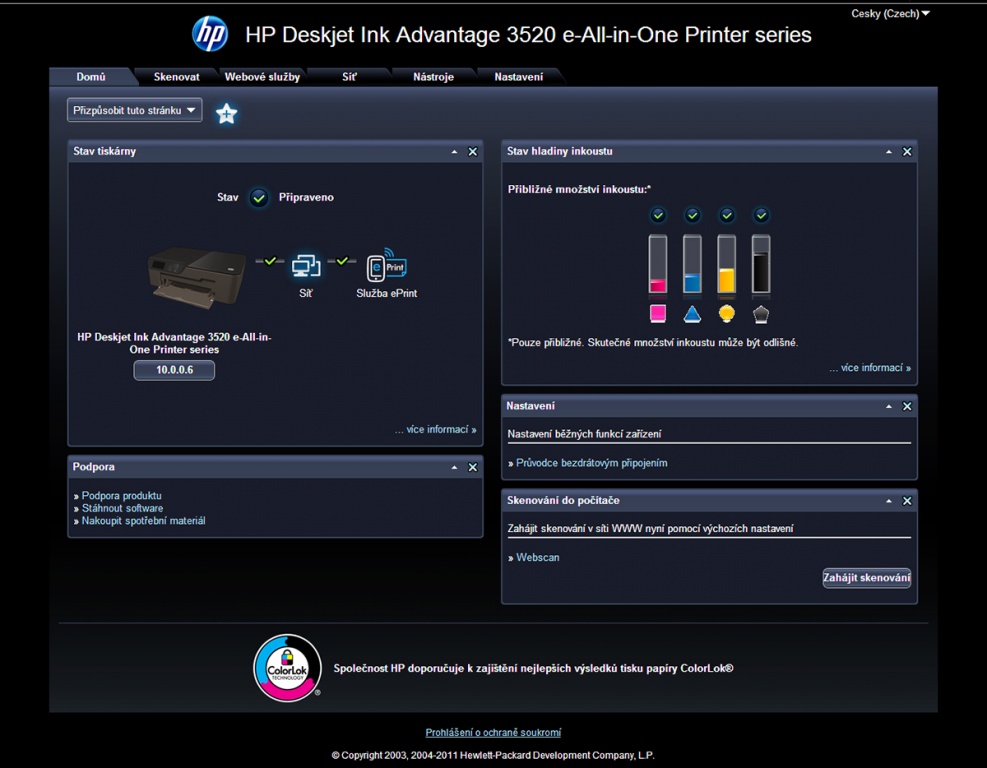Screen dimensions: 987x768
Task: Click the yellow ink status checkmark
Action: coord(727,215)
